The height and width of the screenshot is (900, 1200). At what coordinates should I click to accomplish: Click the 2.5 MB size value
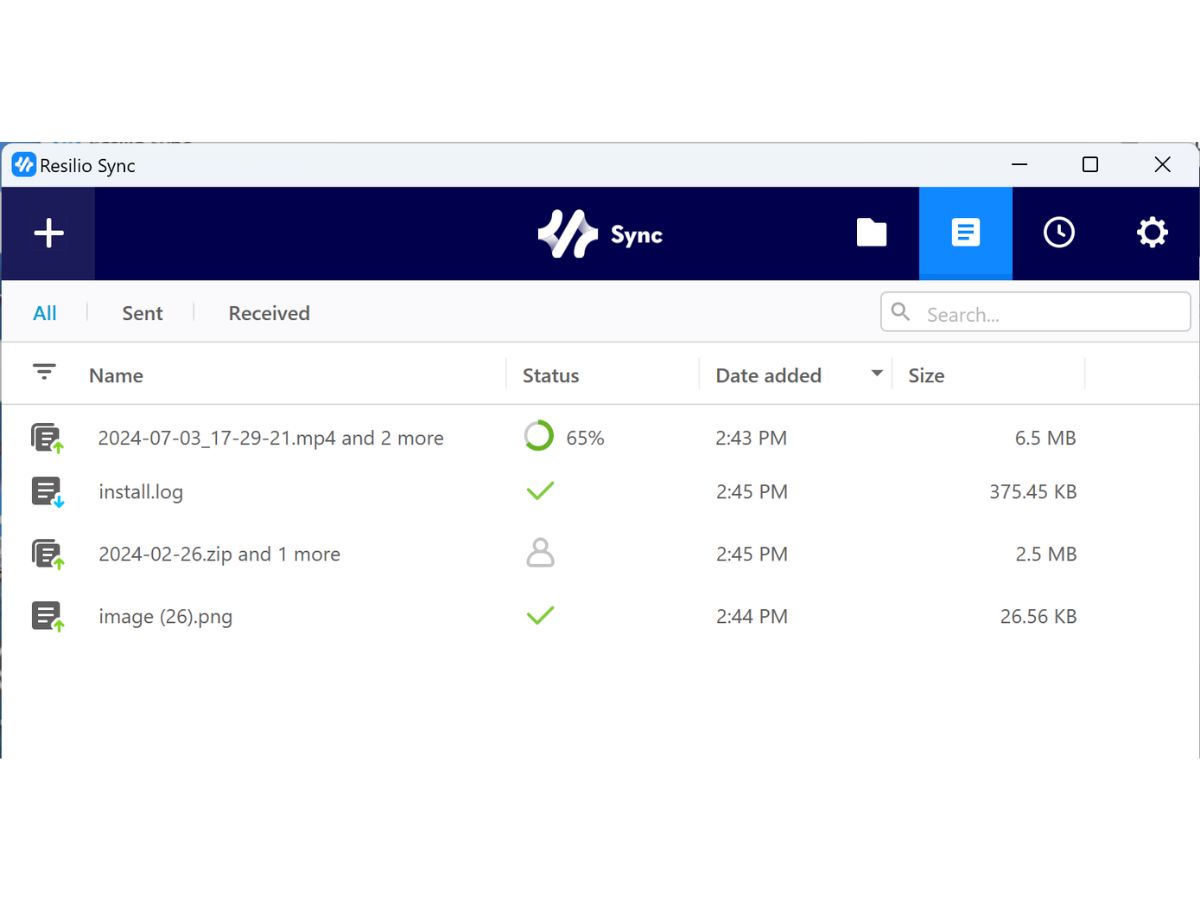pyautogui.click(x=1046, y=554)
